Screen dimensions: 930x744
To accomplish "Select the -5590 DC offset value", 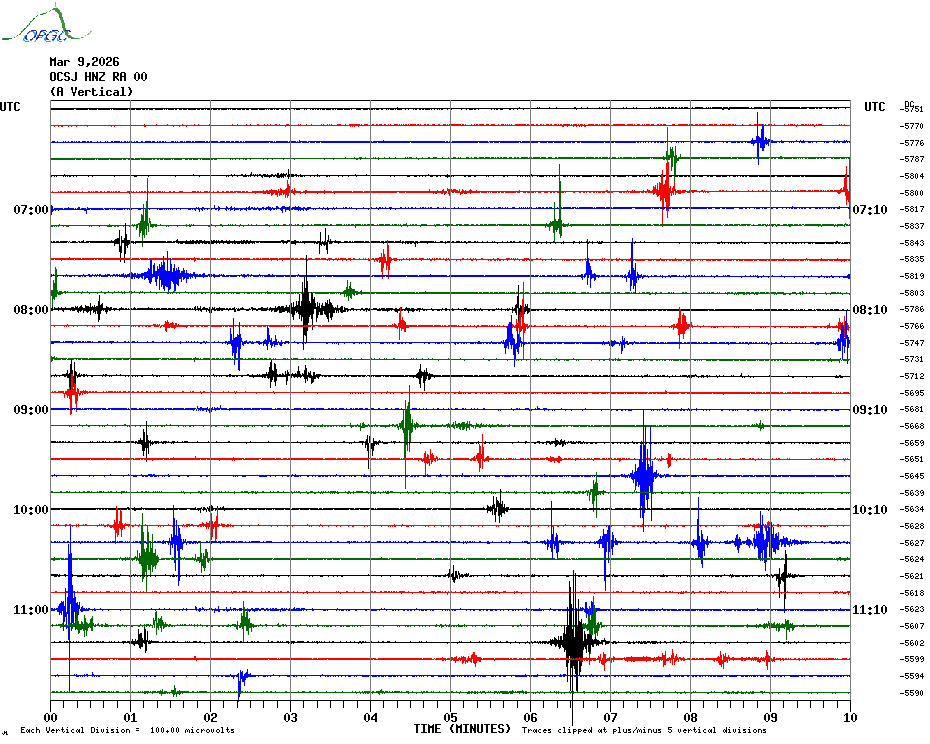I will 912,693.
